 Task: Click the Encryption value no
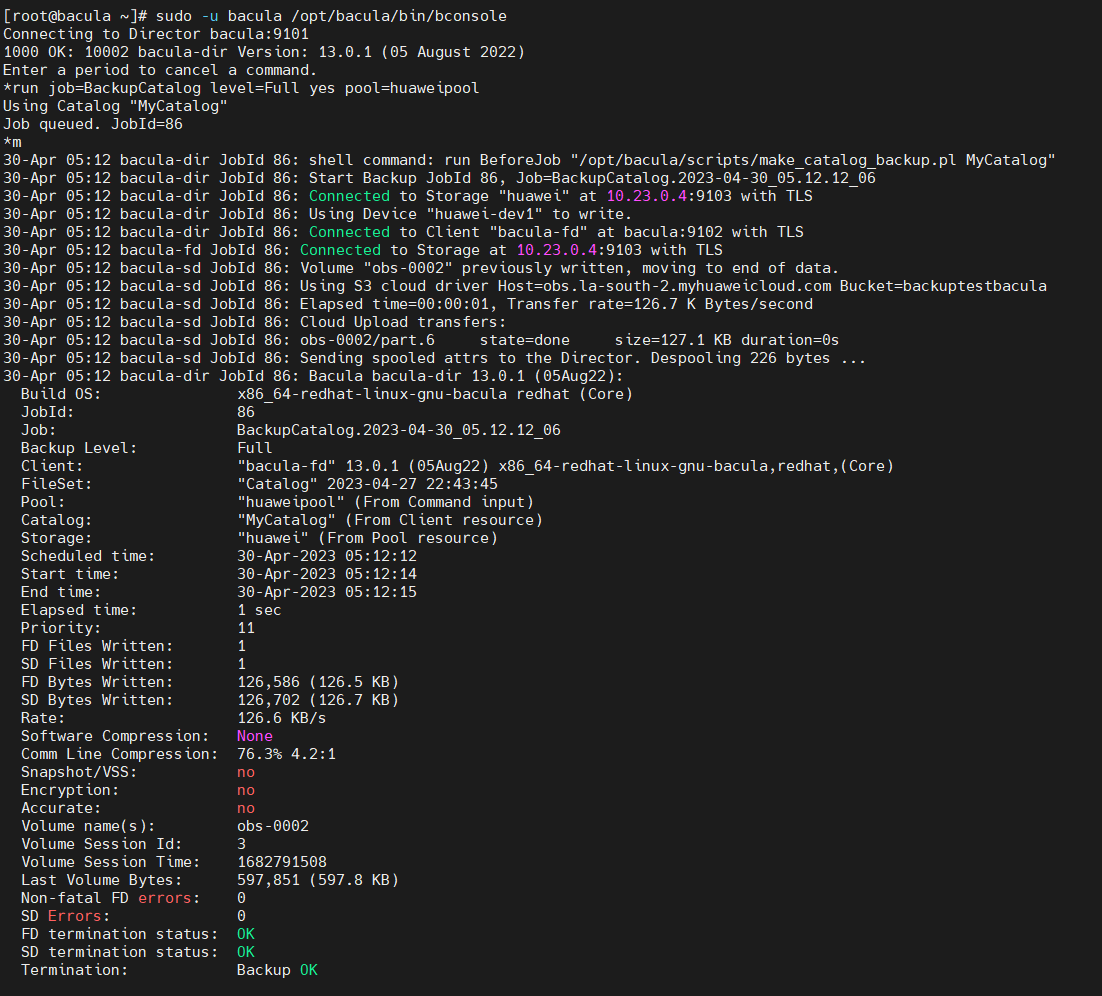246,790
